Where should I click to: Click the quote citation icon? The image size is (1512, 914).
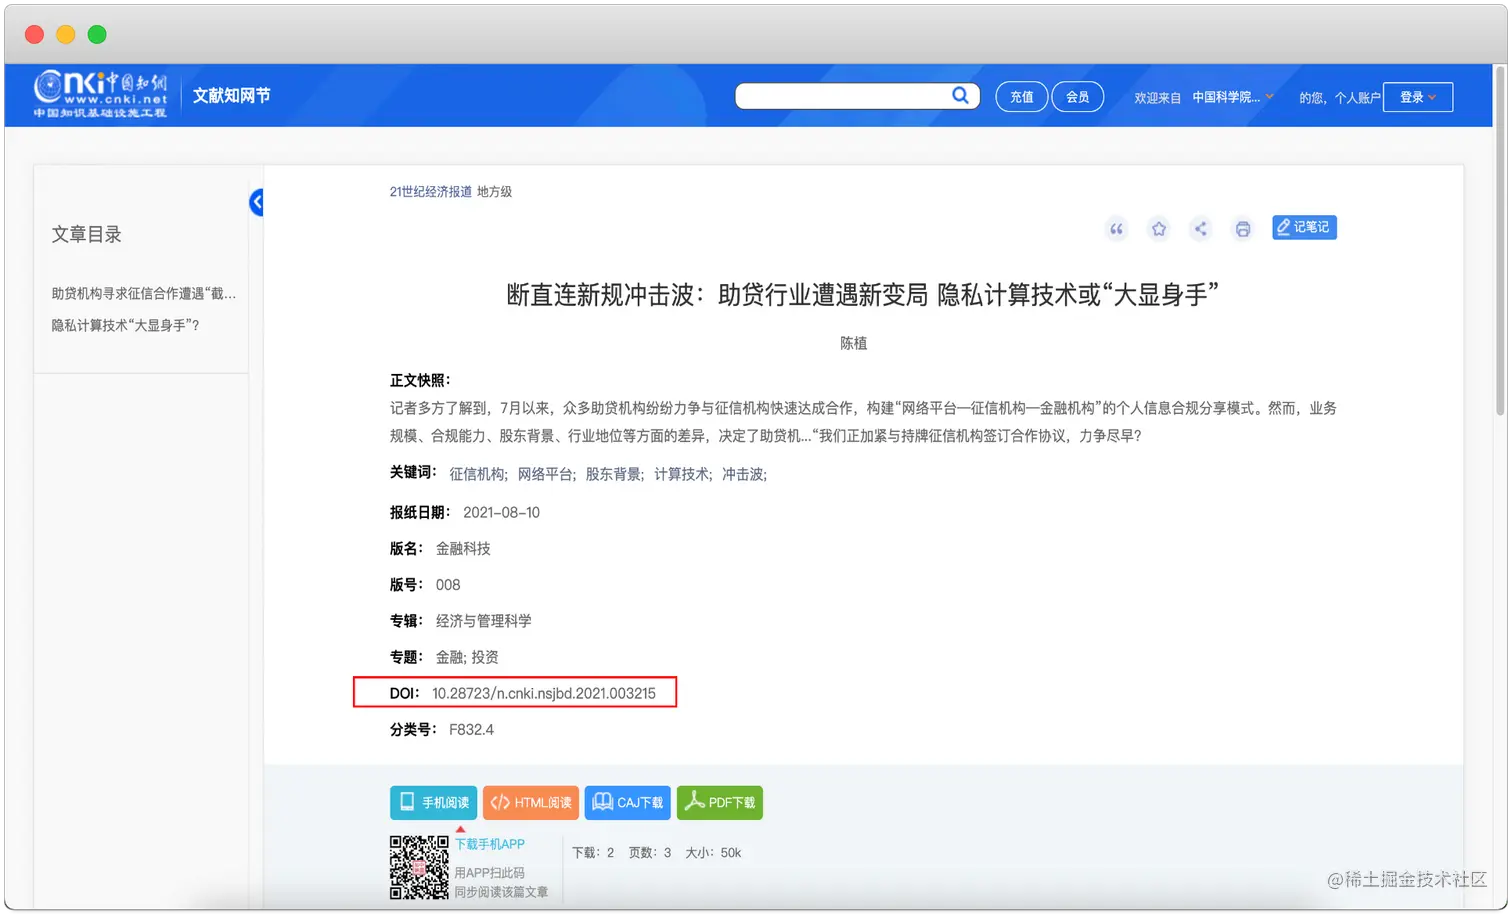point(1116,228)
